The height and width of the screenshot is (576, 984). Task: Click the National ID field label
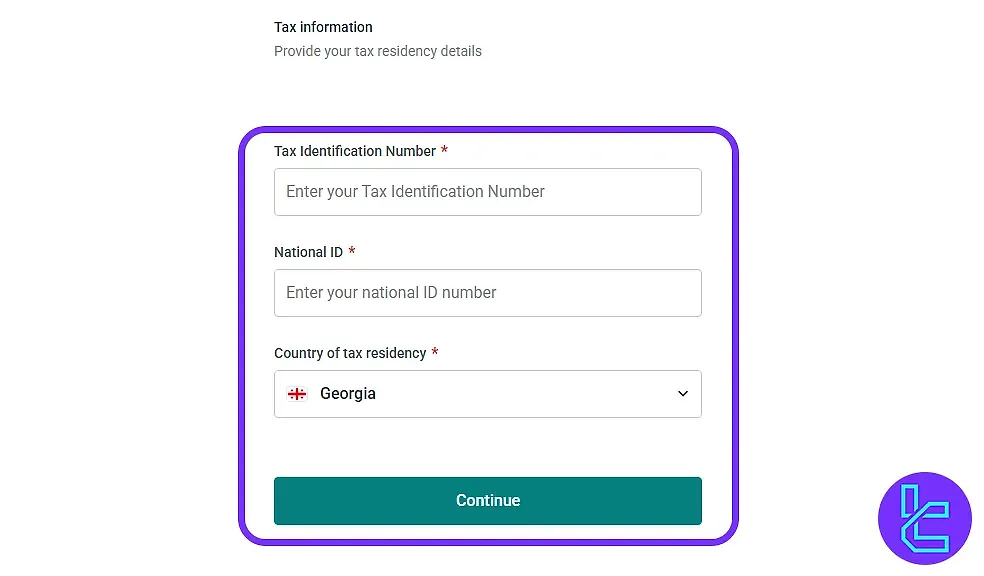[x=306, y=251]
